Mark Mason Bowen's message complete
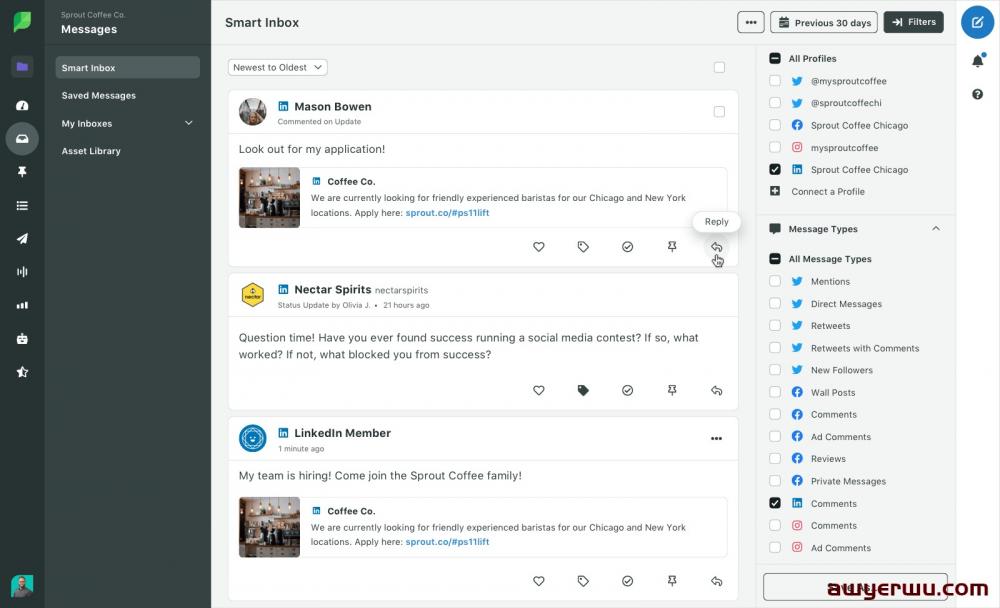Viewport: 1000px width, 608px height. point(628,247)
